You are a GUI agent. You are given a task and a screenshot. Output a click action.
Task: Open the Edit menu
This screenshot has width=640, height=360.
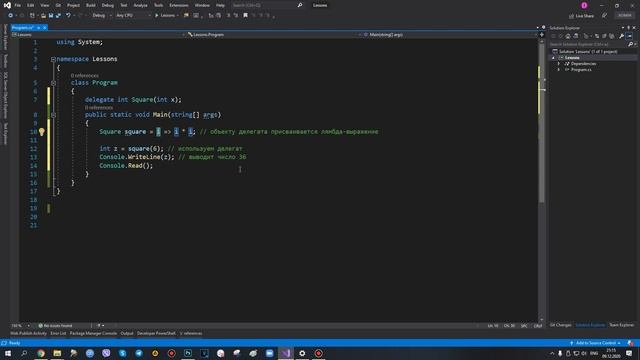click(31, 5)
